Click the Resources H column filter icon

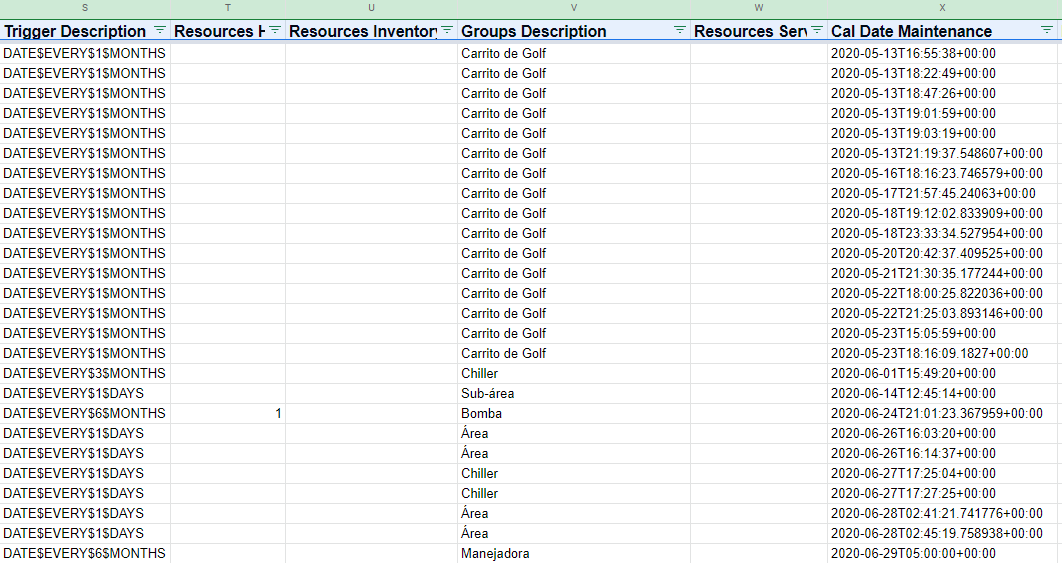[275, 31]
